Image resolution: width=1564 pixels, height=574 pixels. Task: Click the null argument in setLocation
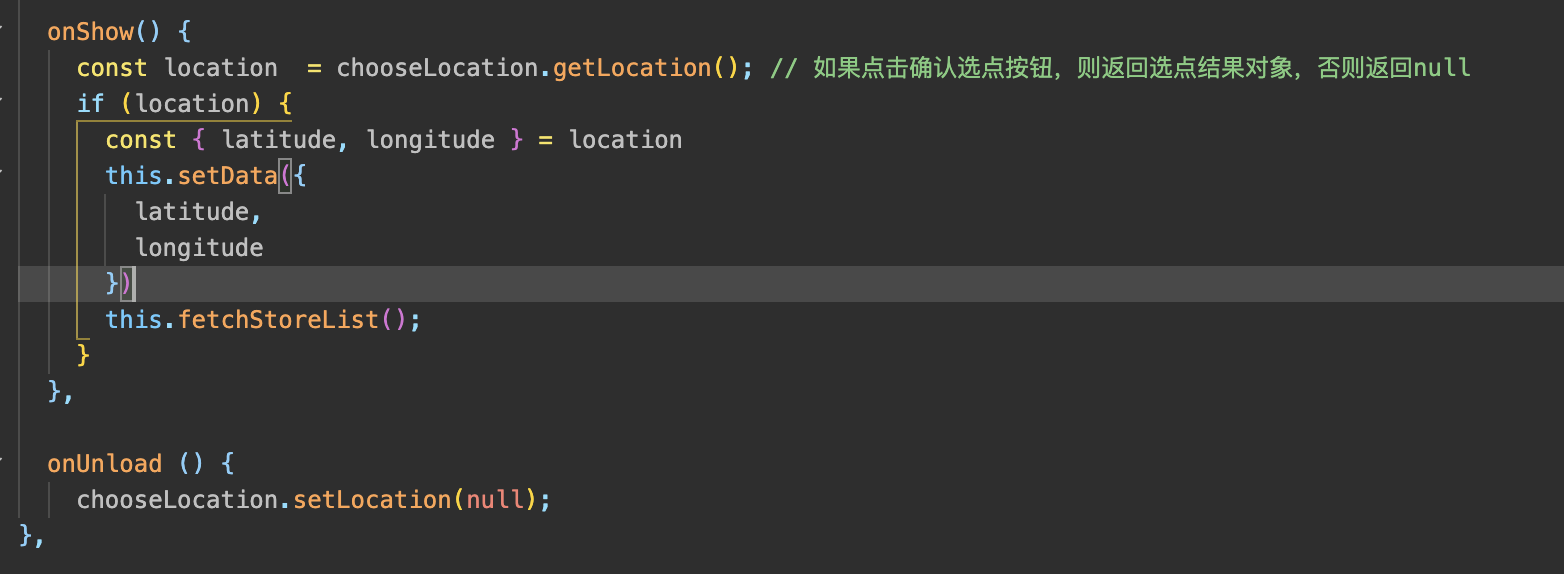[496, 499]
